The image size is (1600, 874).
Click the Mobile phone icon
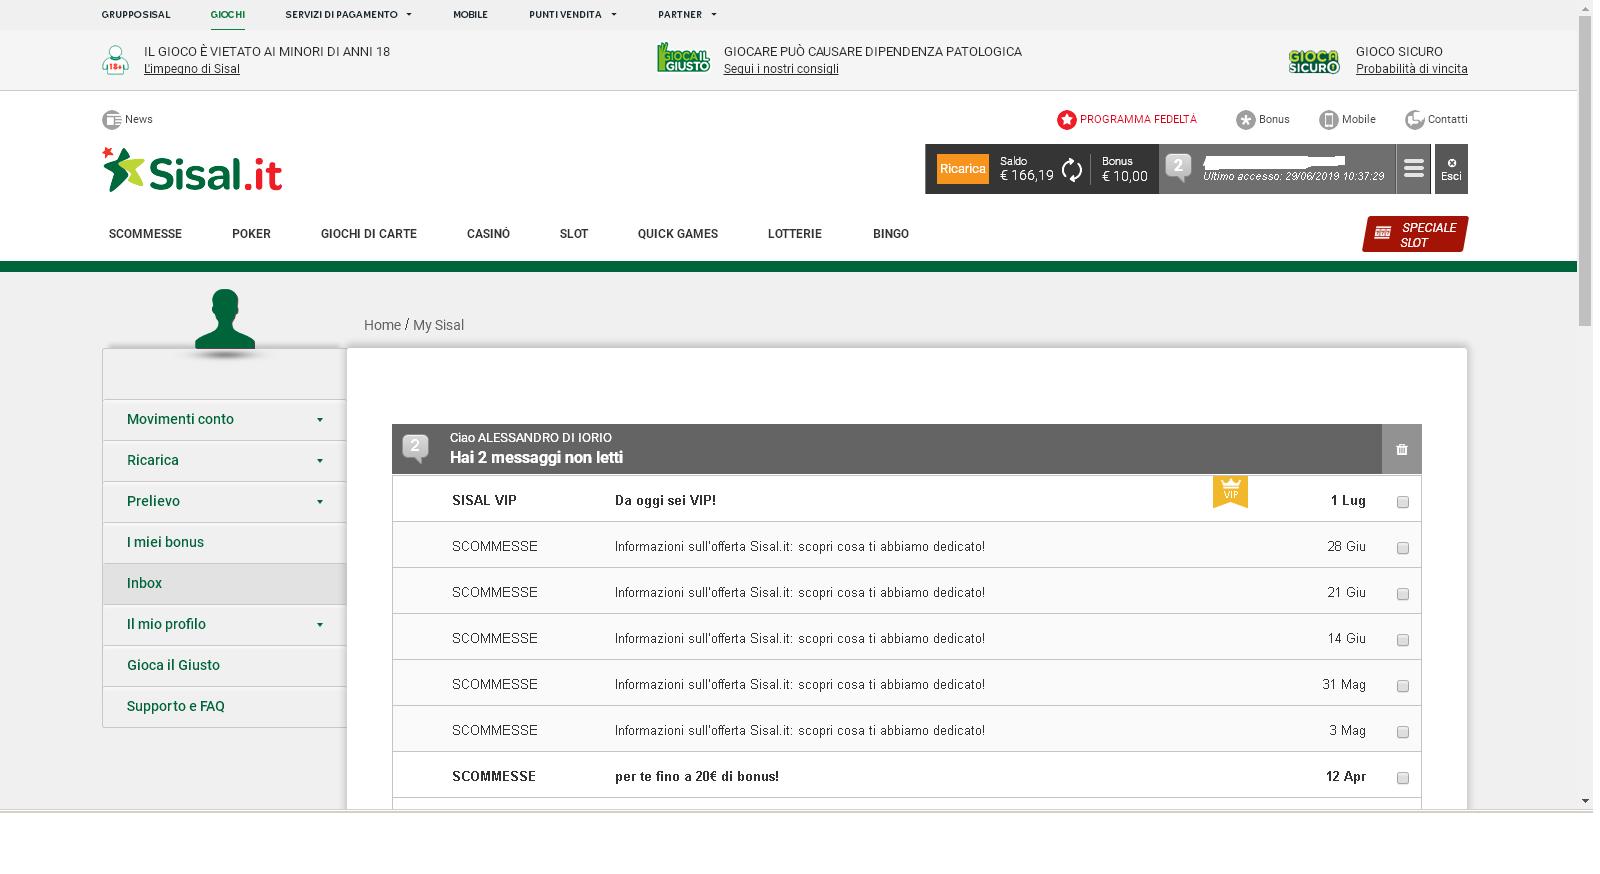coord(1329,120)
